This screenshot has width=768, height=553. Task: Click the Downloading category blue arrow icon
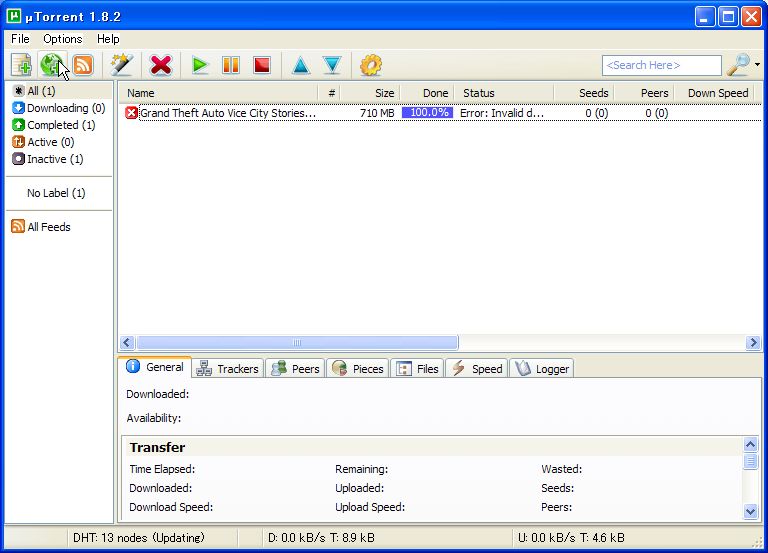click(19, 108)
